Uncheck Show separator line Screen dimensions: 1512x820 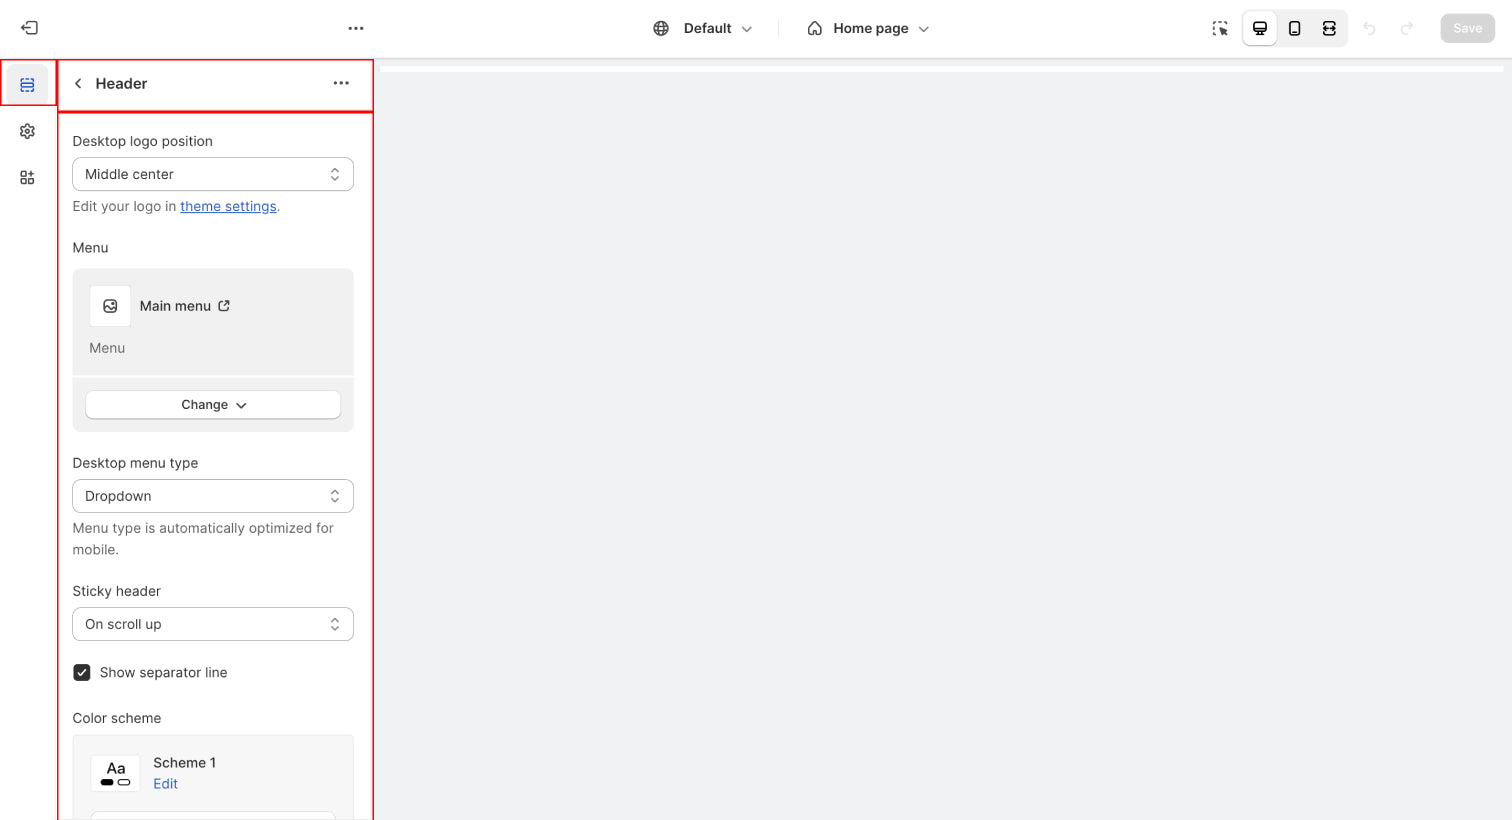(x=82, y=672)
